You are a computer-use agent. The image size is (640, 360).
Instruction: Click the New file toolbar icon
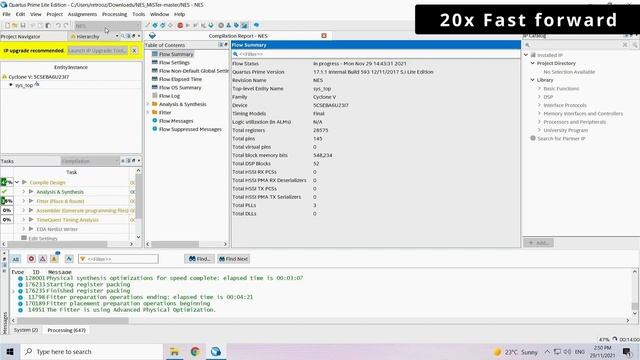[7, 25]
